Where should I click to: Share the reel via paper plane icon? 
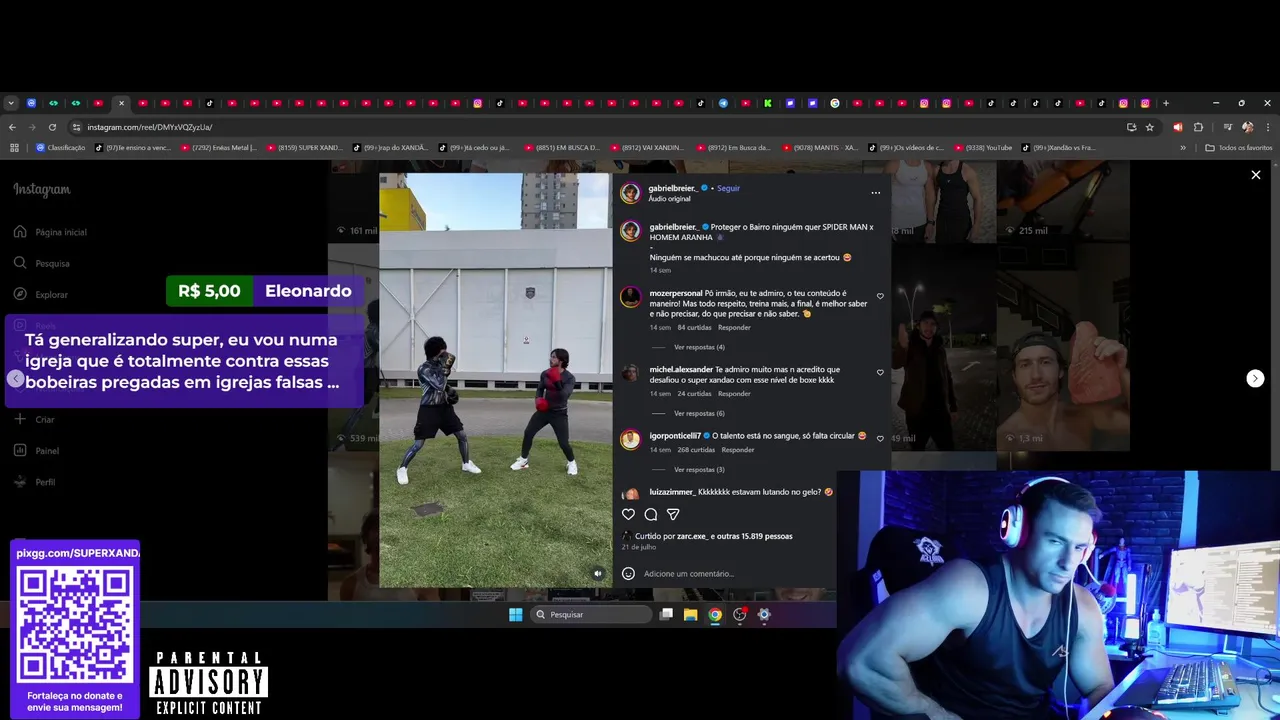pyautogui.click(x=673, y=514)
